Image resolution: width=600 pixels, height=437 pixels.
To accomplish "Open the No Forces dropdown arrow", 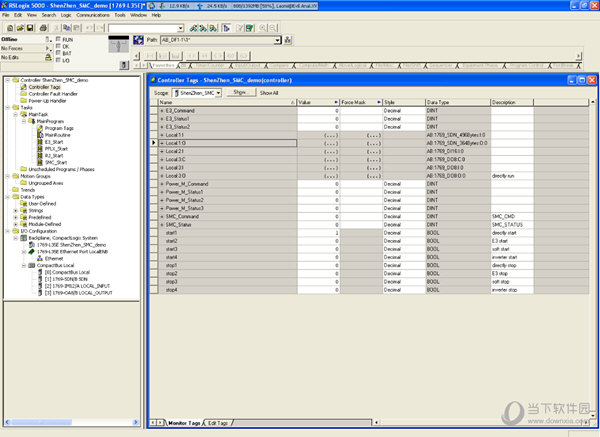I will (48, 48).
